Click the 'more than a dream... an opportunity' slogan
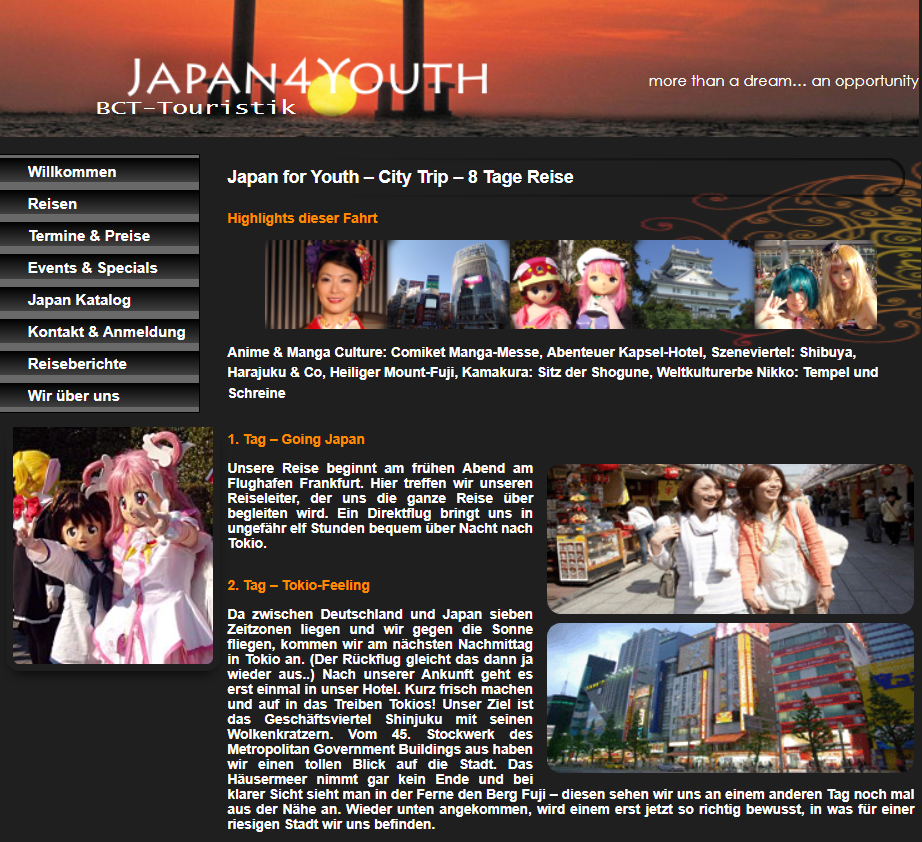The image size is (922, 842). 783,81
